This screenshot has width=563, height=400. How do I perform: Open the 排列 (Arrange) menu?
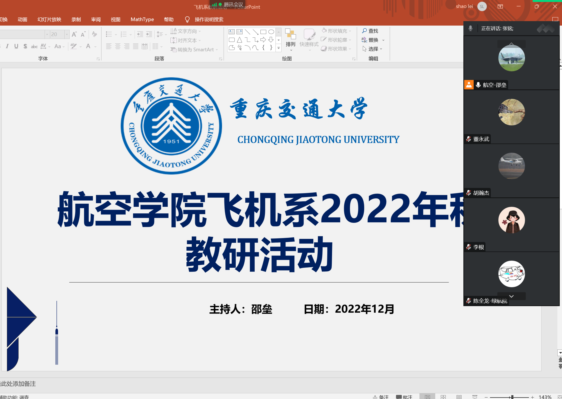click(290, 38)
